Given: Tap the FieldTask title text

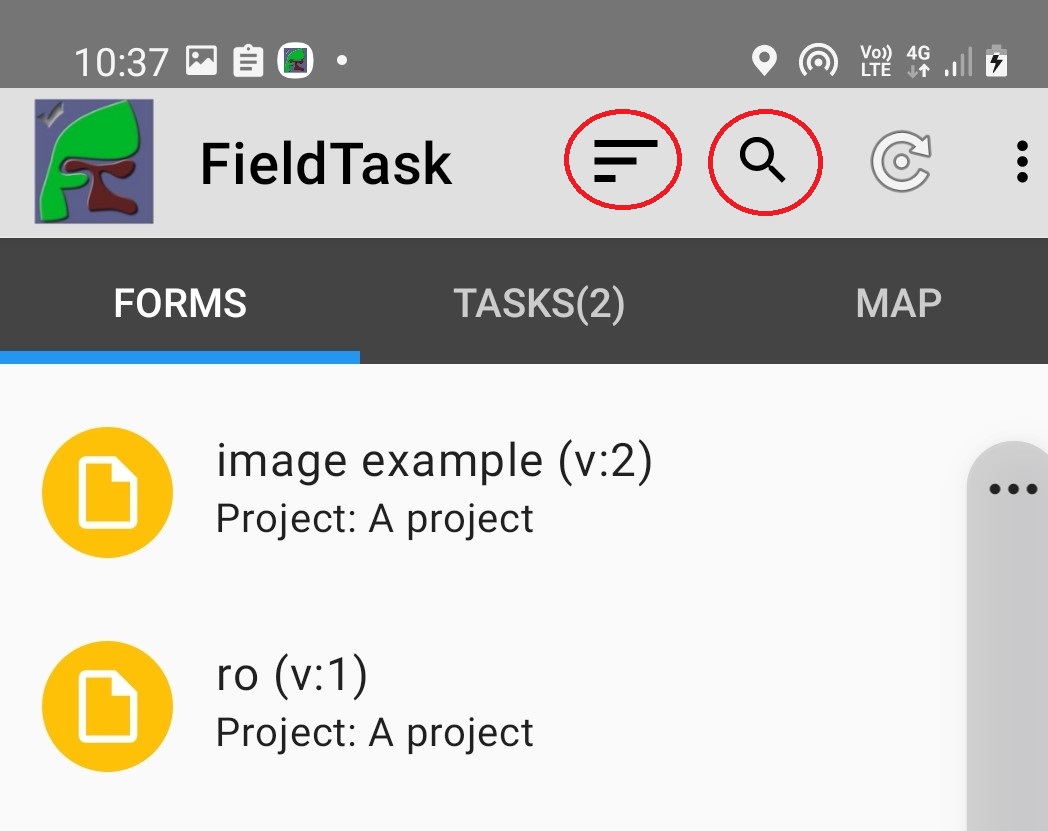Looking at the screenshot, I should click(x=326, y=163).
